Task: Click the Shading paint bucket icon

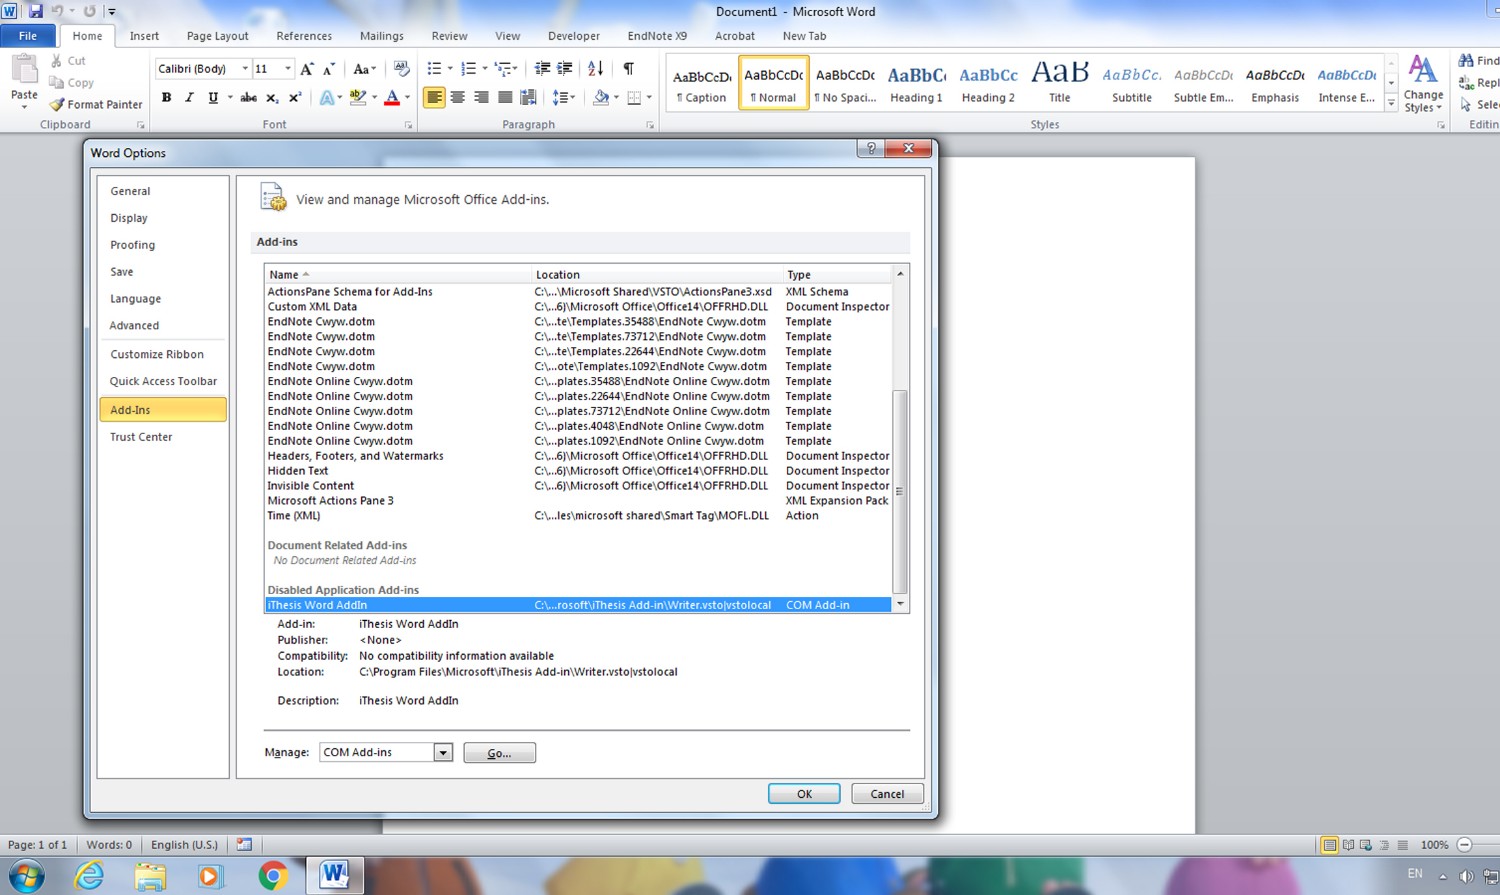Action: pyautogui.click(x=600, y=98)
